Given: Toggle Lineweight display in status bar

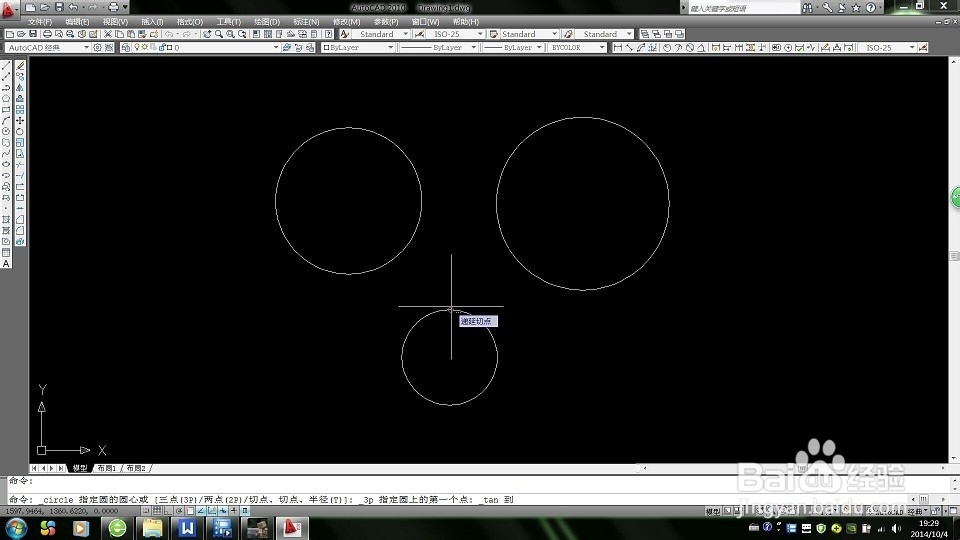Looking at the screenshot, I should coord(234,511).
